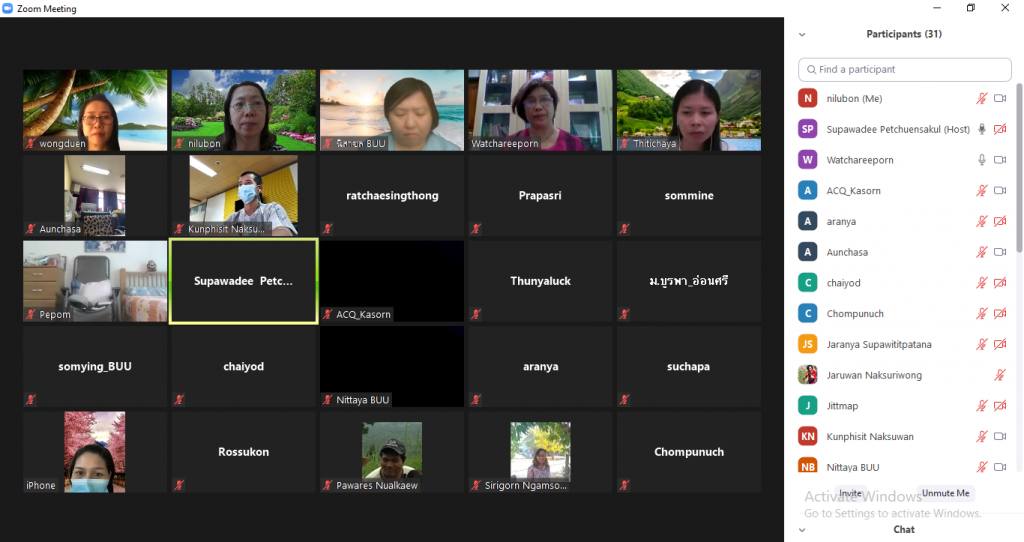Toggle nilubon (Me) microphone in participants list
The image size is (1024, 542).
tap(981, 98)
